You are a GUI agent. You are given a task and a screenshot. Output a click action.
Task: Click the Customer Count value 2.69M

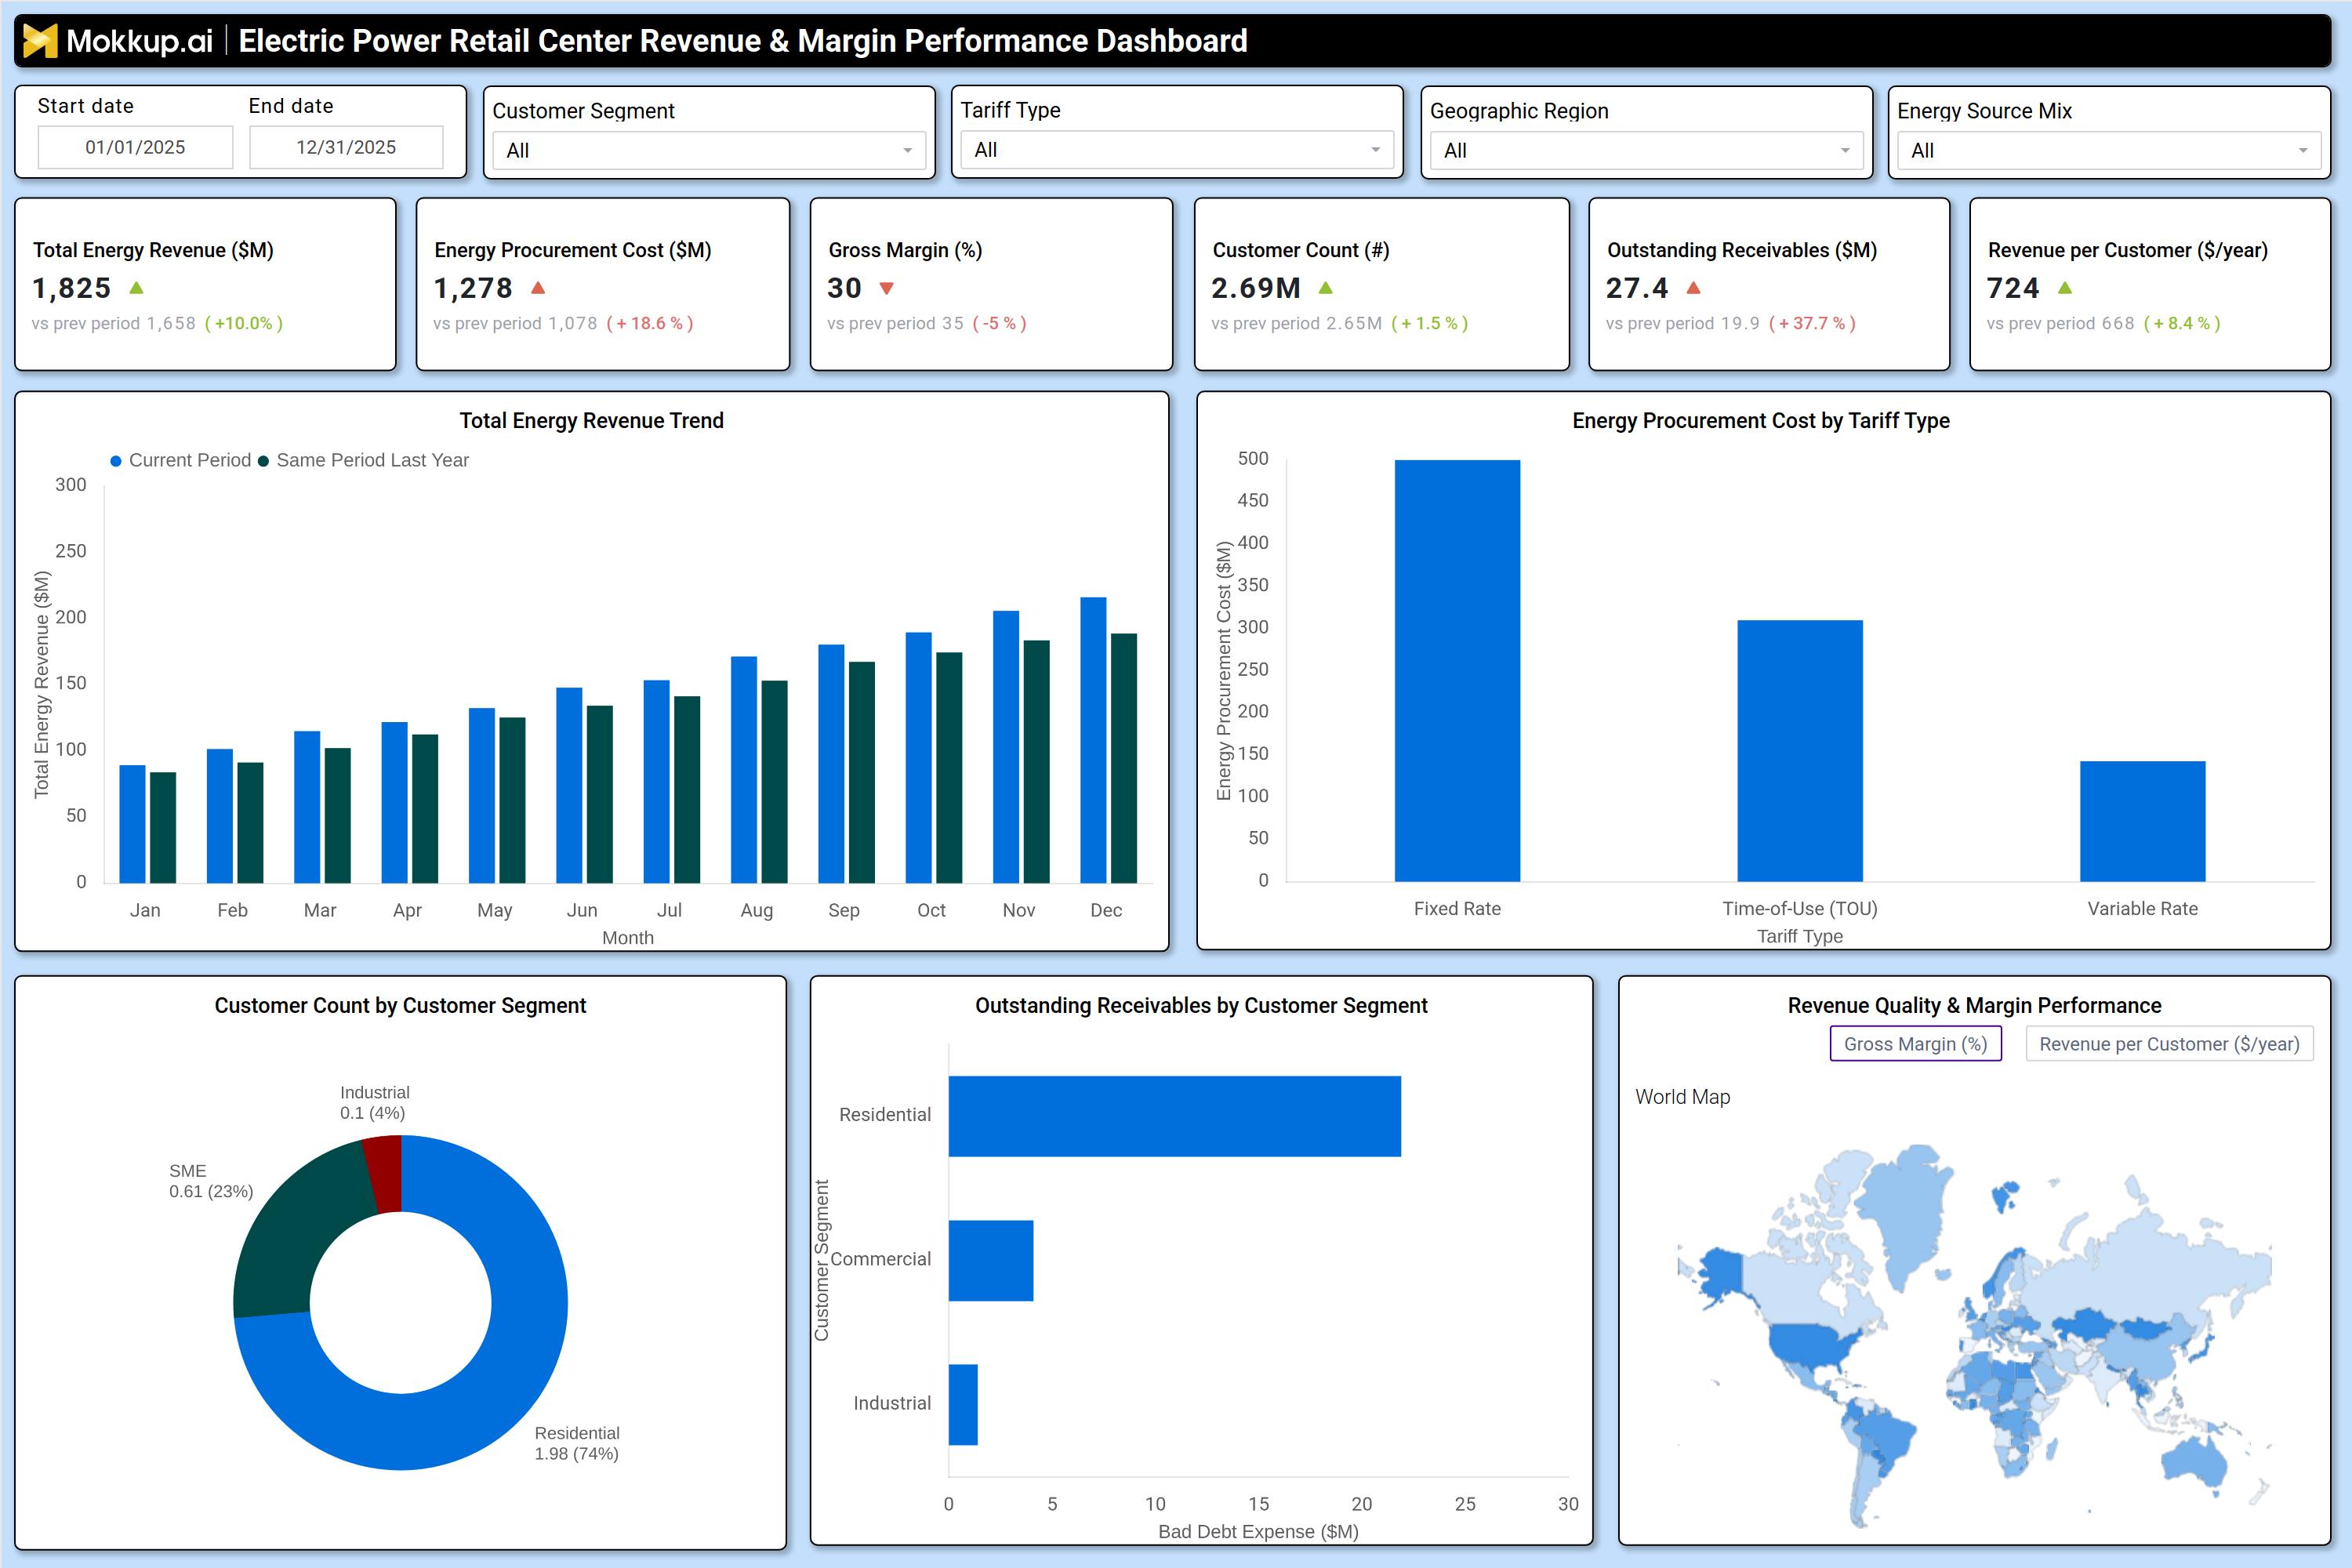[x=1256, y=288]
